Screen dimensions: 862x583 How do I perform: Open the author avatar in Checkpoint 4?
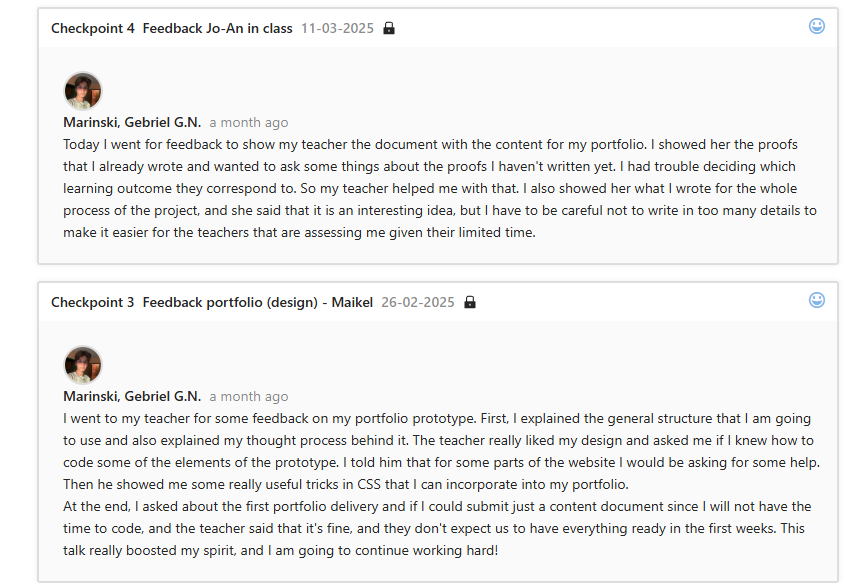tap(83, 91)
